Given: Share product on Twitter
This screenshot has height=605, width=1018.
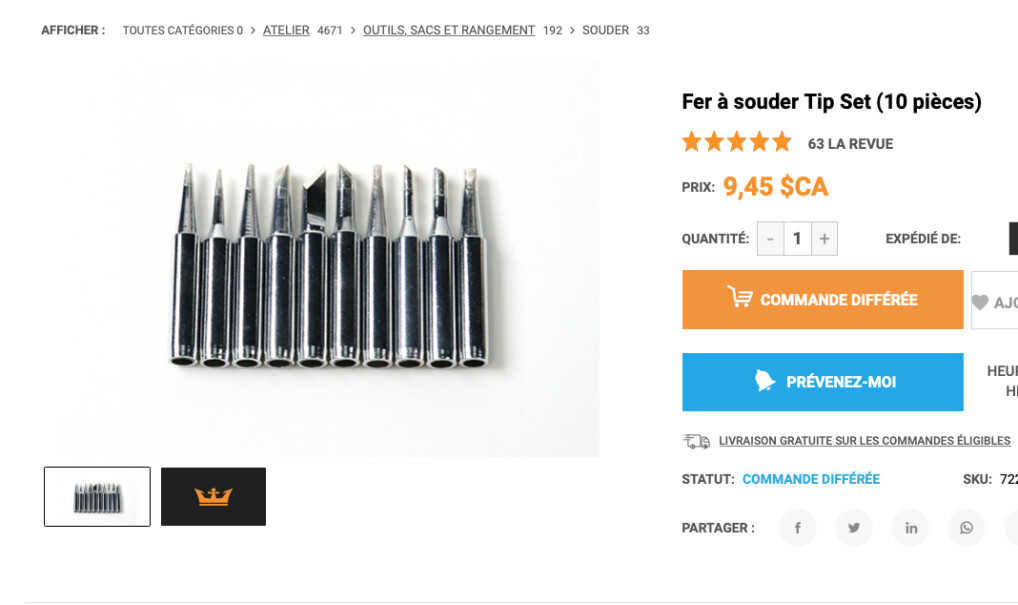Looking at the screenshot, I should point(854,528).
